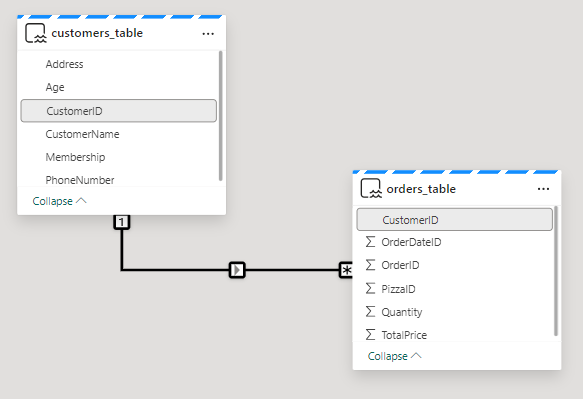Collapse the orders_table field list

[x=394, y=356]
